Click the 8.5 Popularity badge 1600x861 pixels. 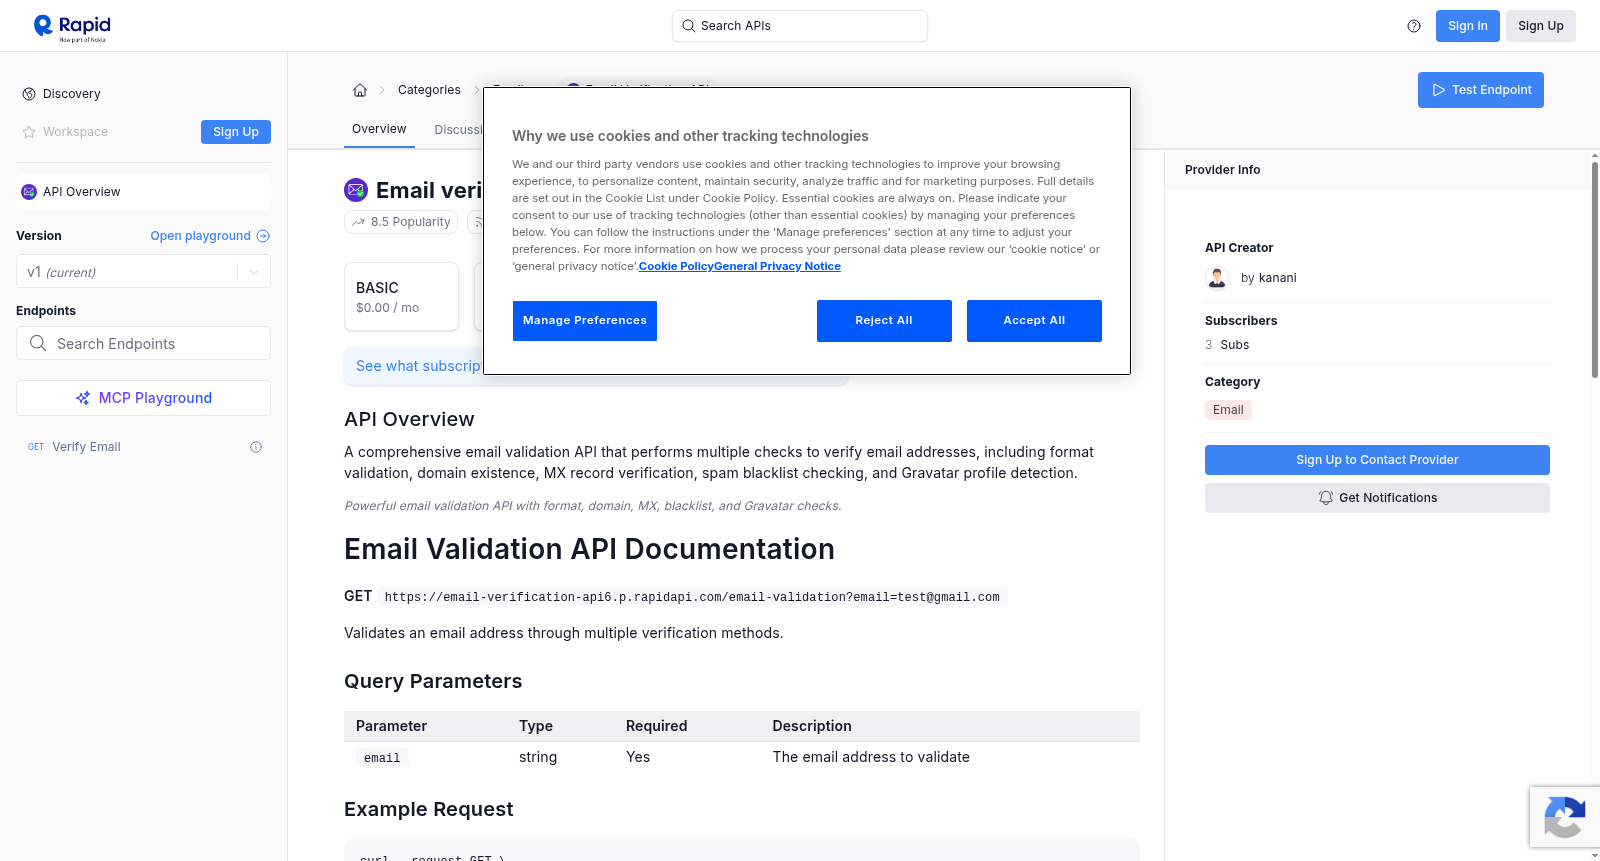(x=401, y=222)
